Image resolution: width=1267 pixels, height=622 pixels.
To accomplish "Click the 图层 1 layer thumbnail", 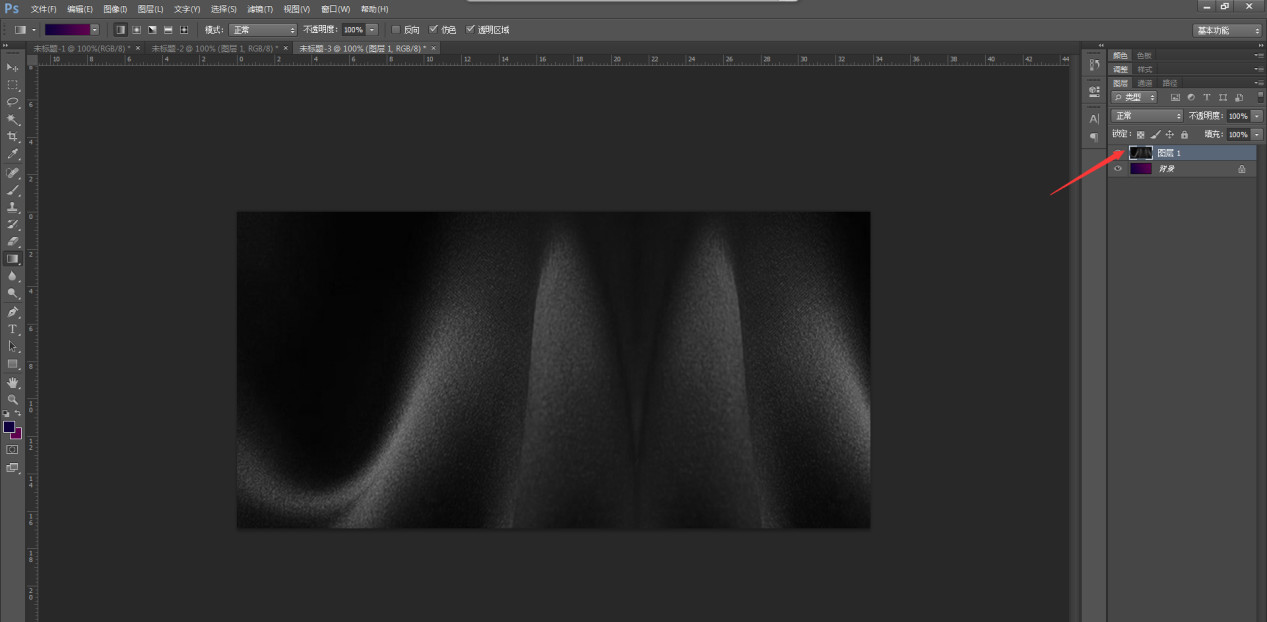I will coord(1140,153).
